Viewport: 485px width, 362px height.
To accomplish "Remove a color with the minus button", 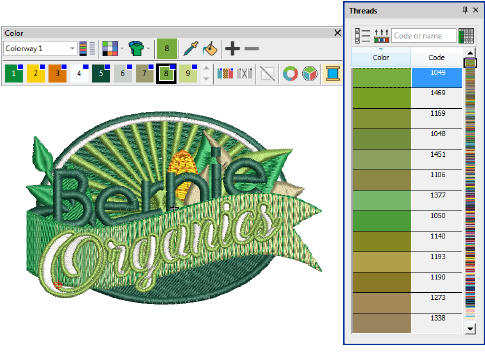I will tap(252, 49).
